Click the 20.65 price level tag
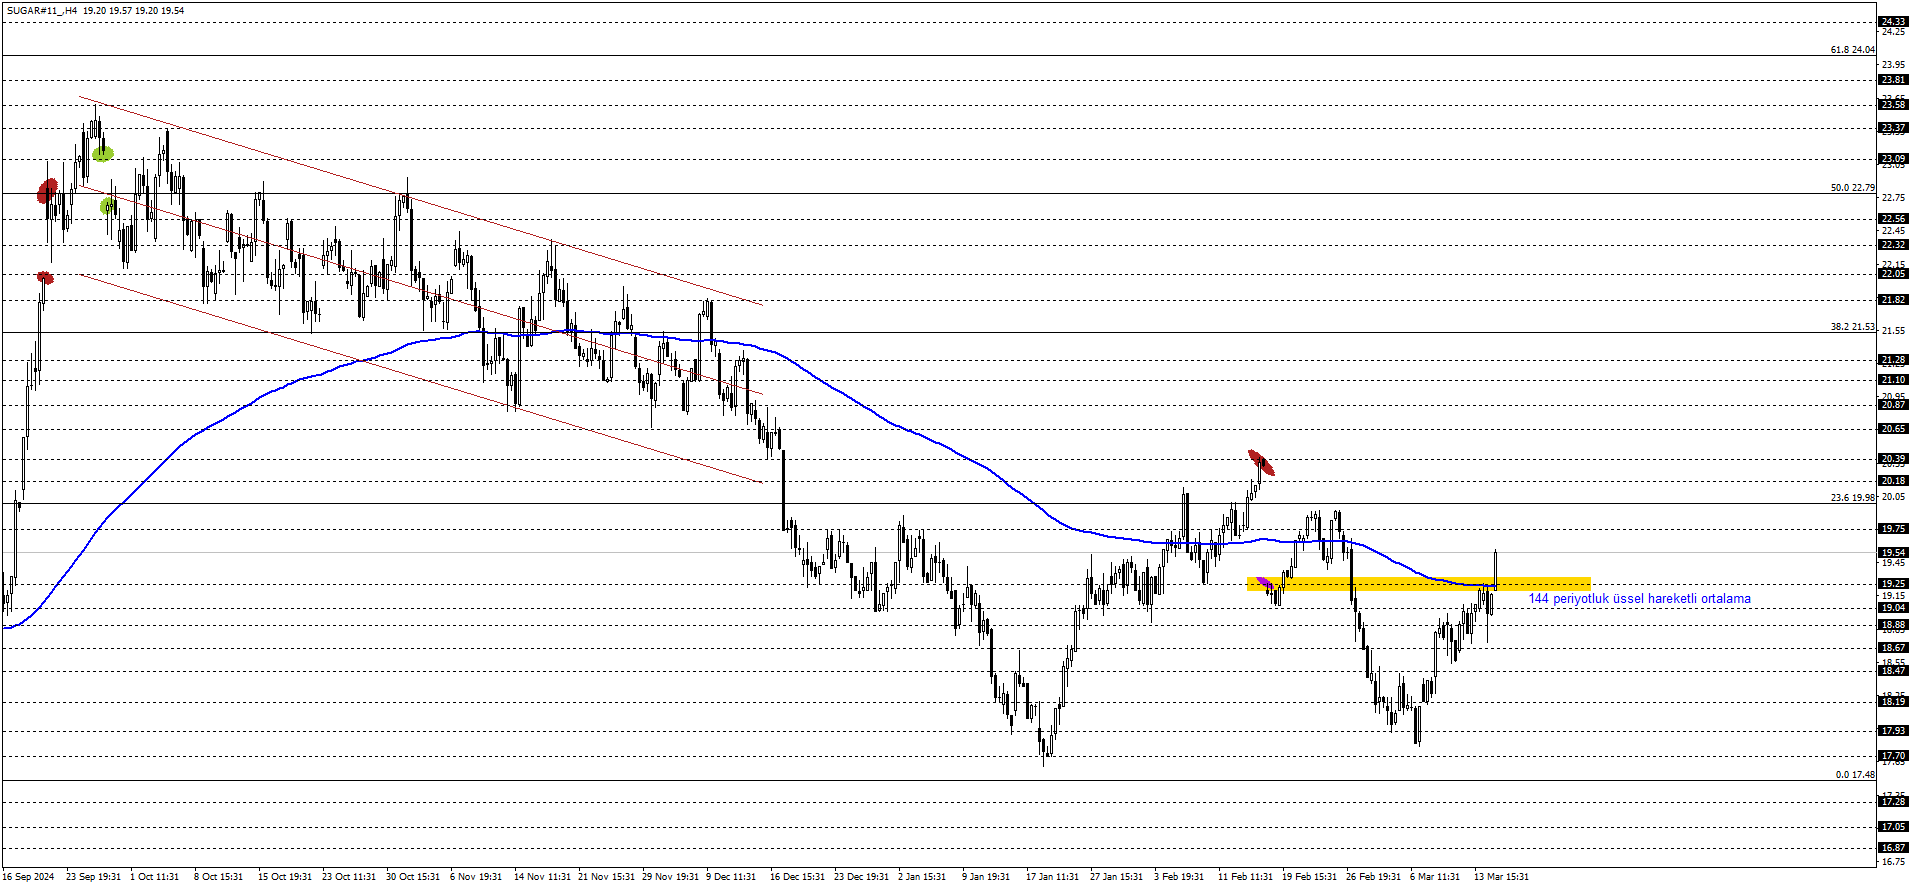The width and height of the screenshot is (1916, 888). (1893, 429)
